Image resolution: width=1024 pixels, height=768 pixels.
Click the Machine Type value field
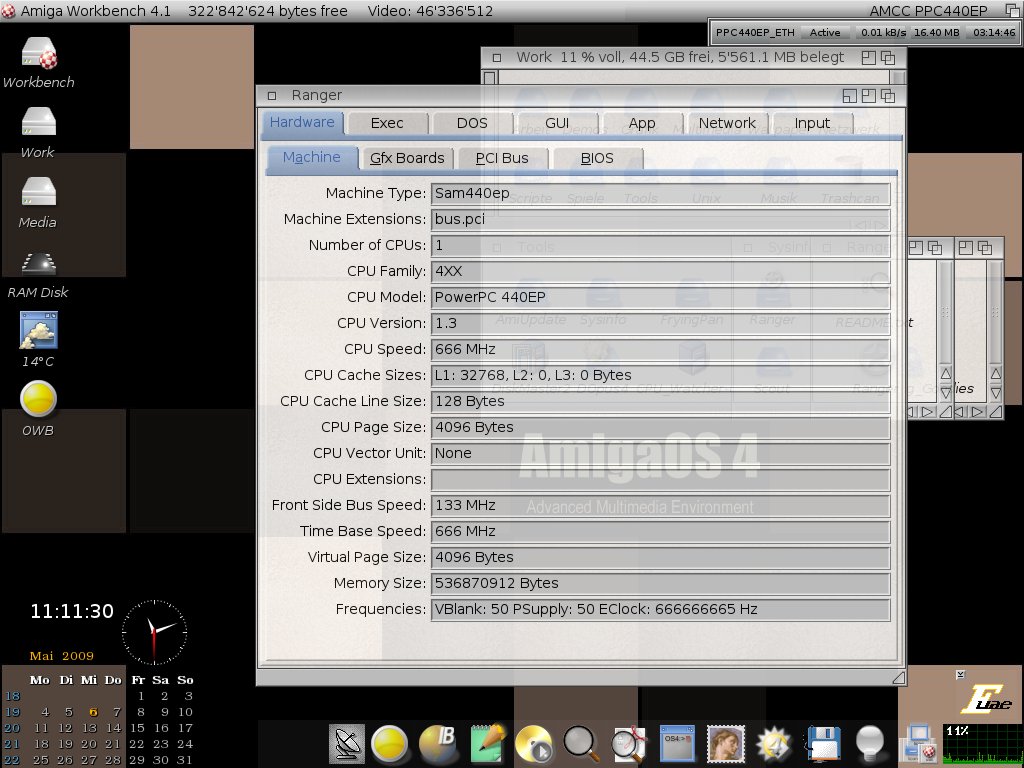[660, 193]
